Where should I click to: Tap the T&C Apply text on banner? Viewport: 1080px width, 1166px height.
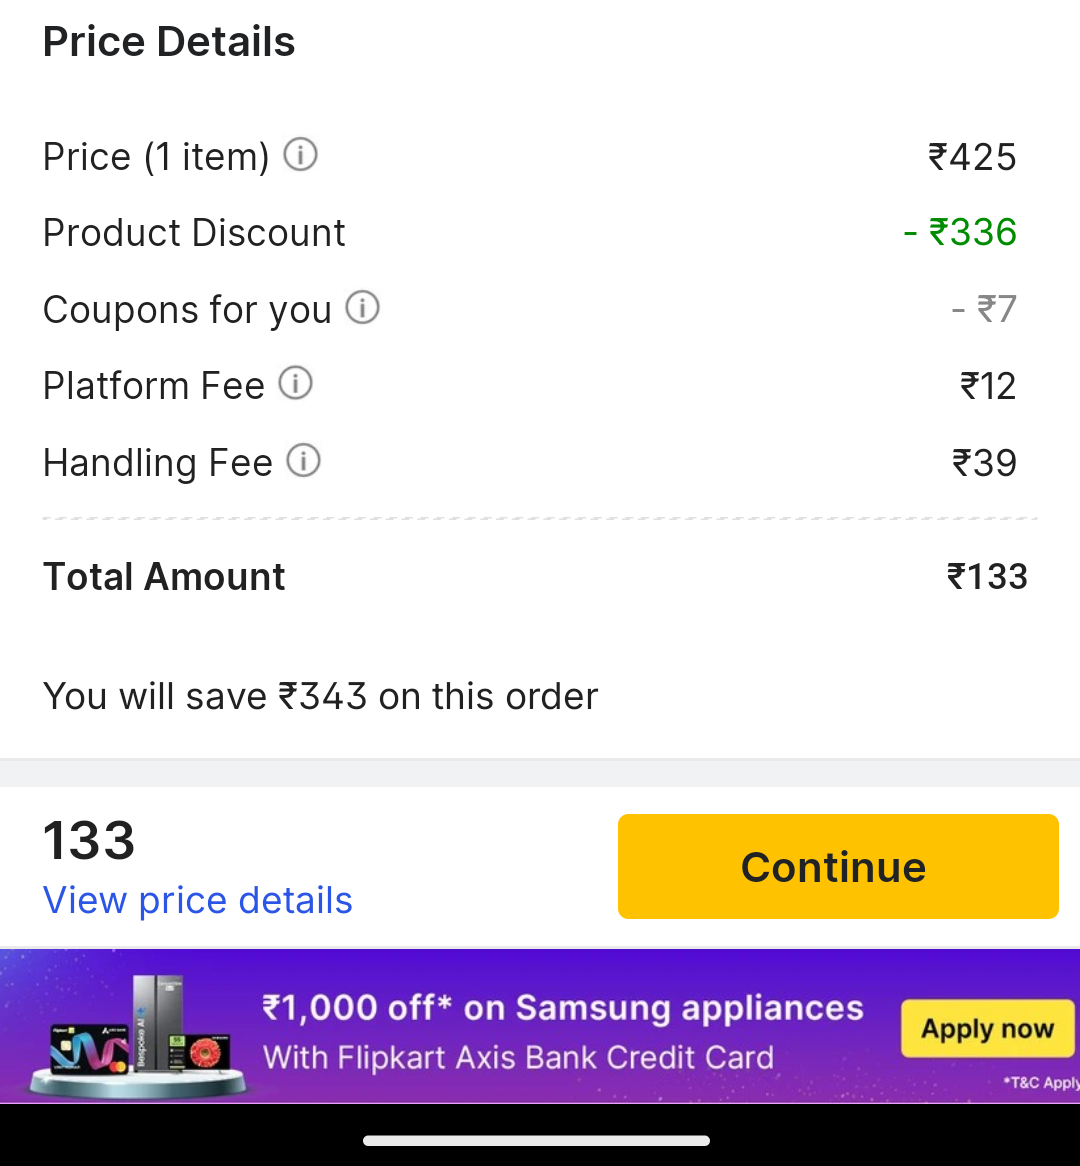(x=1042, y=1082)
